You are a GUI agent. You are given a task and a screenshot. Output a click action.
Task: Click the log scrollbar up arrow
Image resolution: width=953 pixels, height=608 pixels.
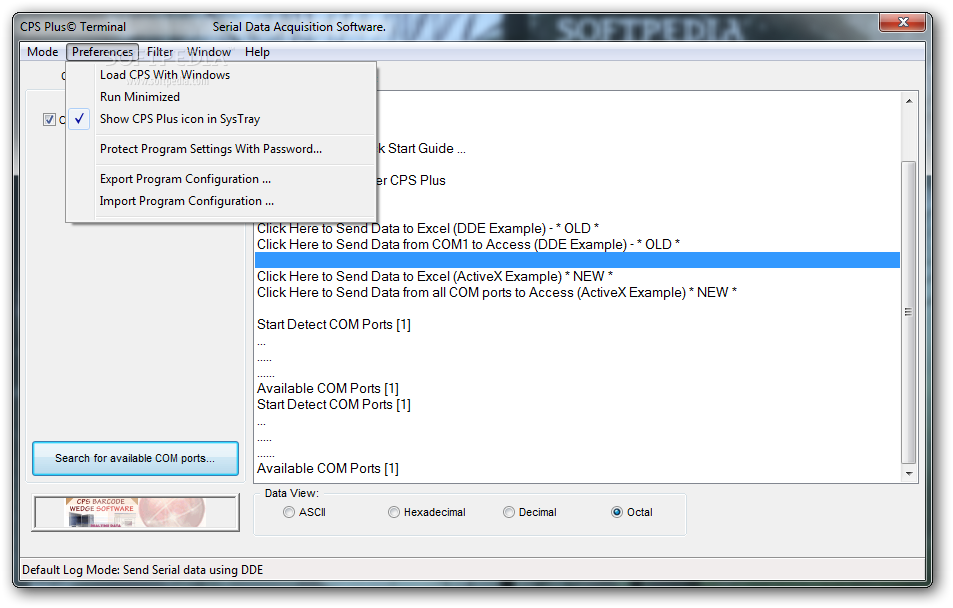909,101
